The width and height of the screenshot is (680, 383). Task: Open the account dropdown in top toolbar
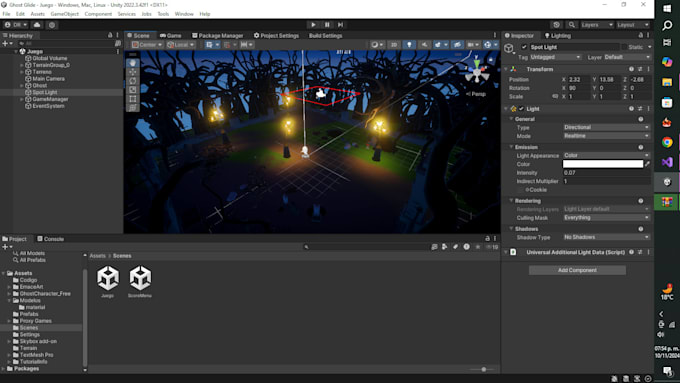coord(16,25)
